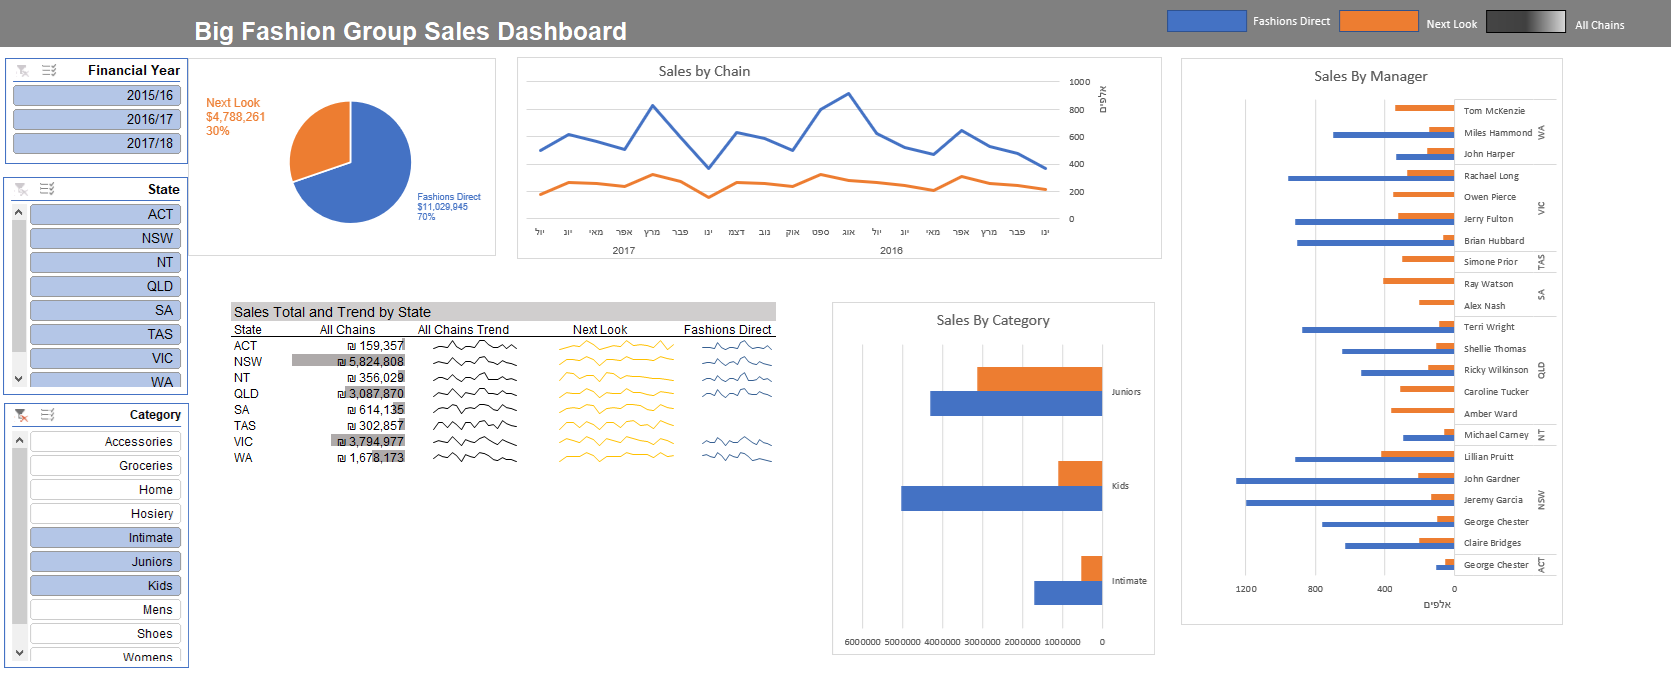
Task: Filter the State slicer to QLD
Action: [x=105, y=286]
